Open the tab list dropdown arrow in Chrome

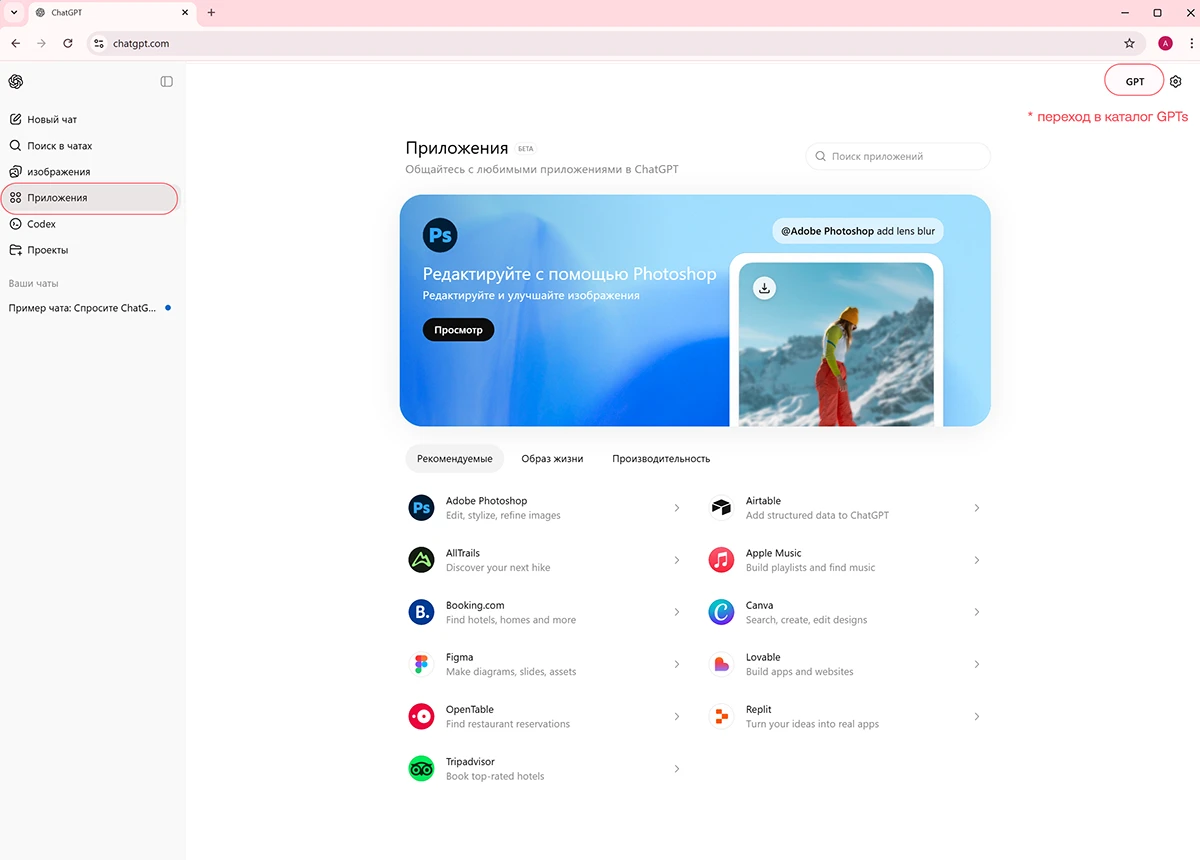pos(14,13)
